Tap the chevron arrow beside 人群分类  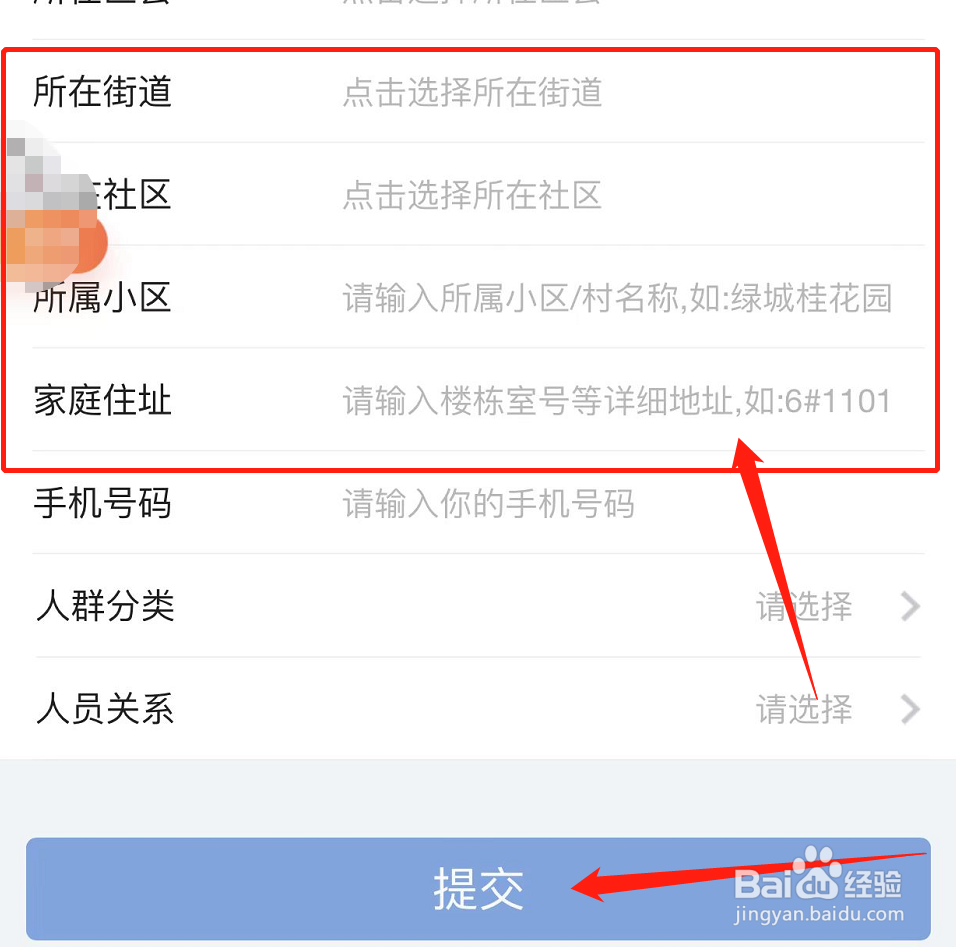(x=910, y=606)
